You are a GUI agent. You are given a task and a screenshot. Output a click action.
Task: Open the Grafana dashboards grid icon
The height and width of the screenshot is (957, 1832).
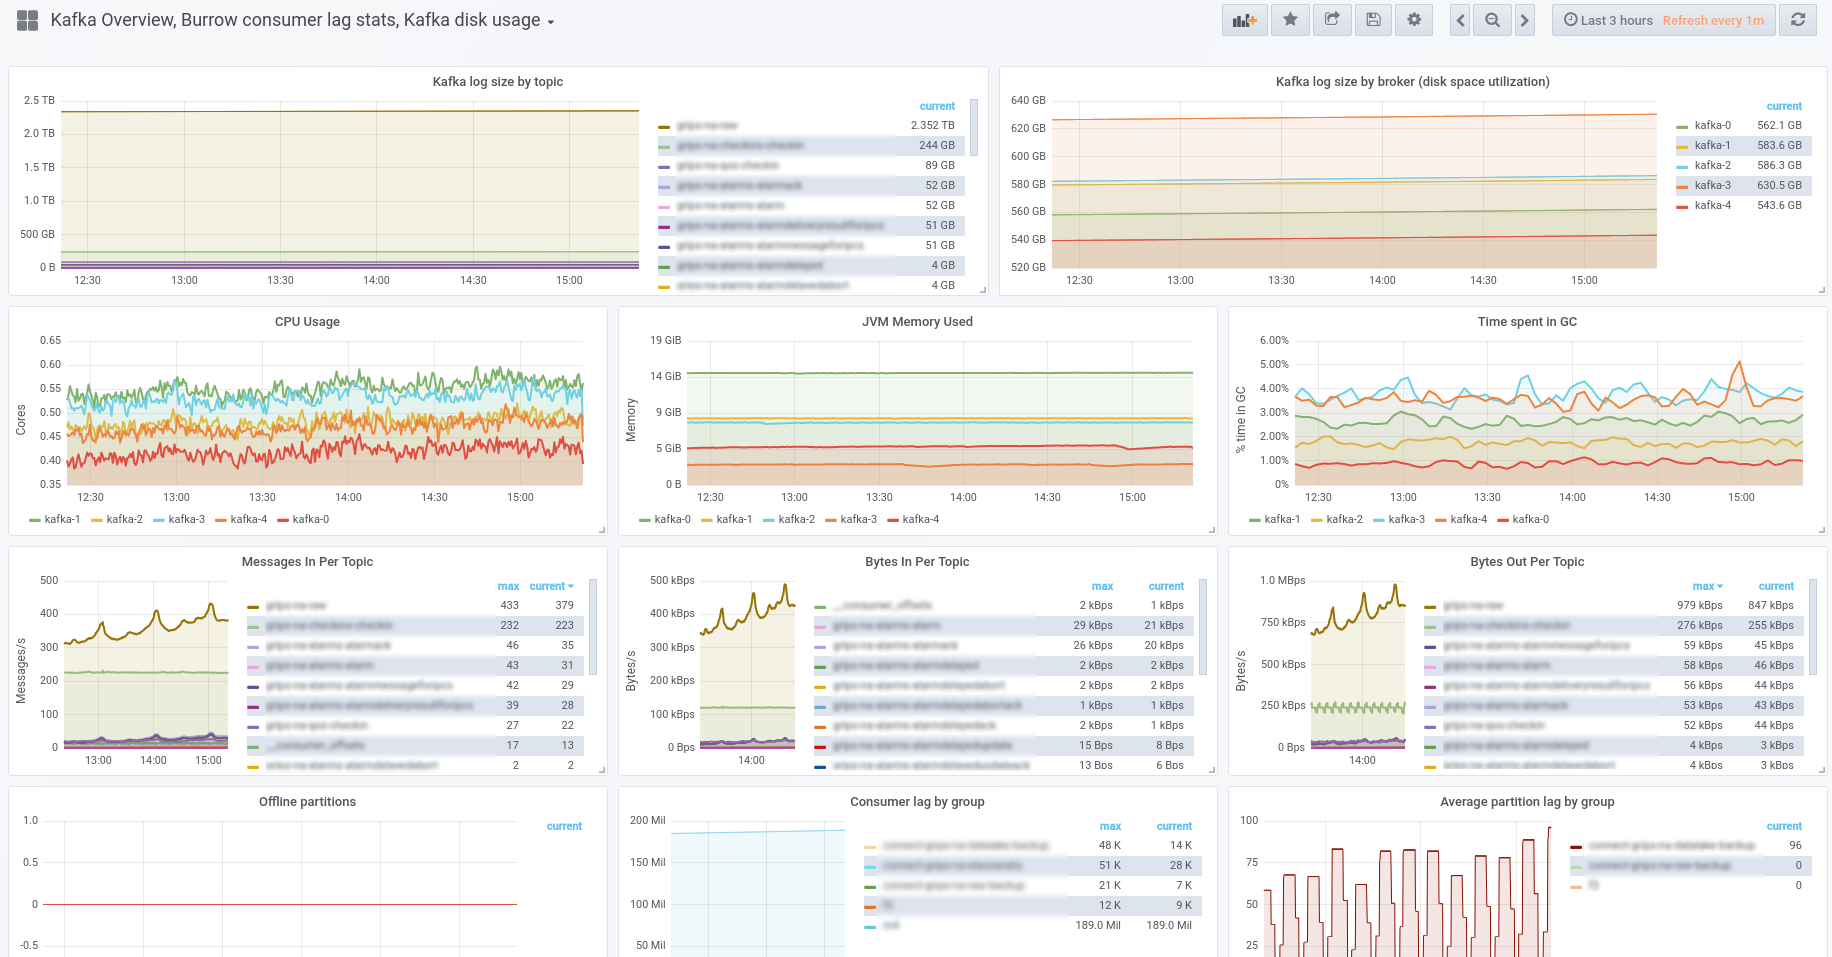27,20
